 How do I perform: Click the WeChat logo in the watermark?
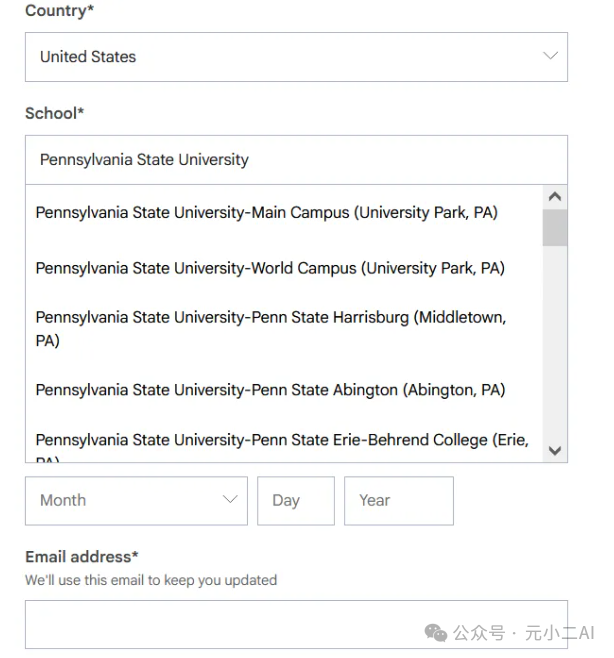(436, 633)
